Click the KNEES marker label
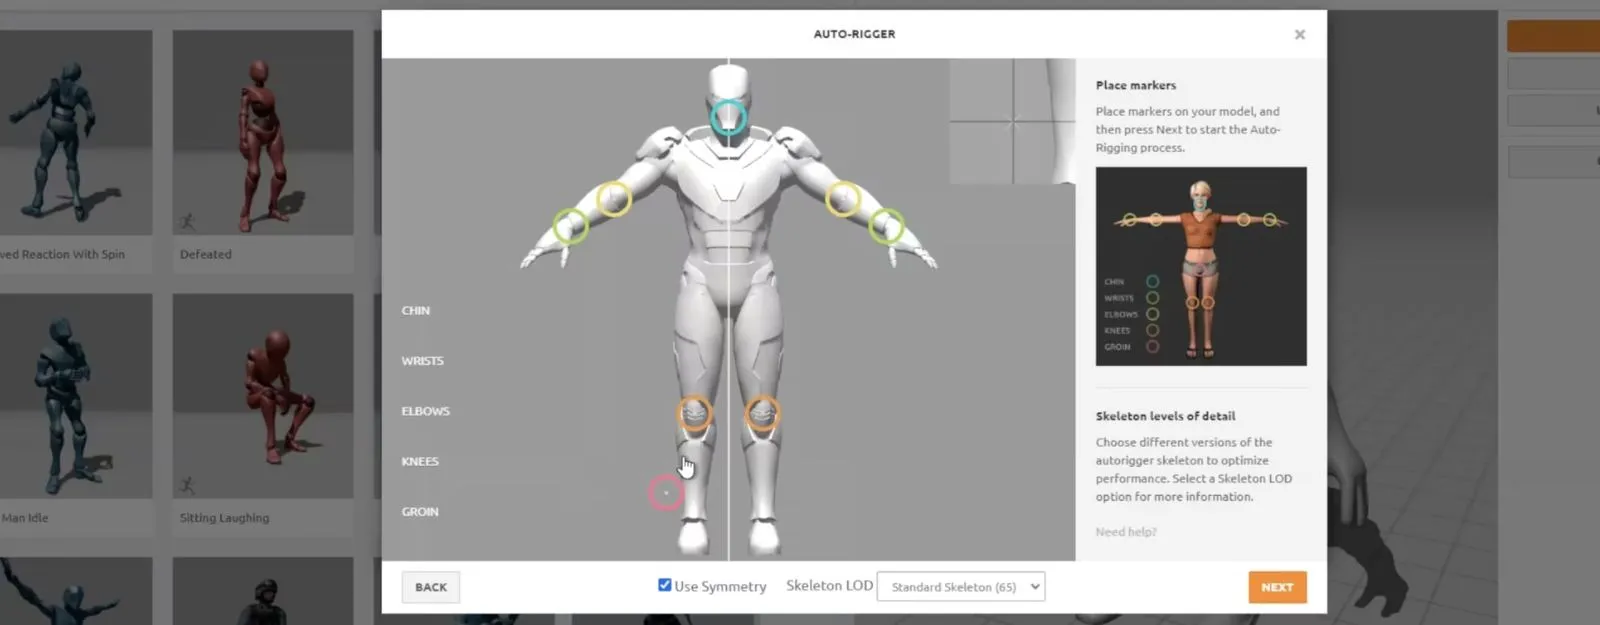 420,461
